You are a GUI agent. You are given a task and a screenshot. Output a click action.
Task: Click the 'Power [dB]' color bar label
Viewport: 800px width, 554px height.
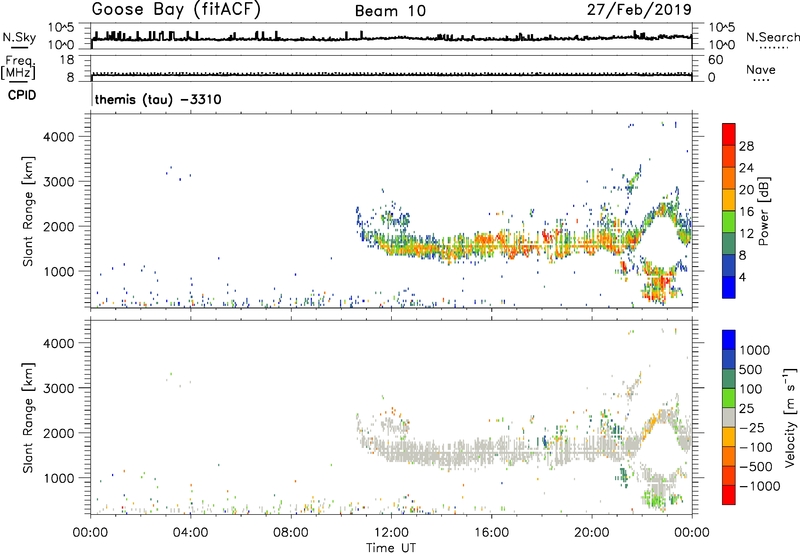point(763,211)
